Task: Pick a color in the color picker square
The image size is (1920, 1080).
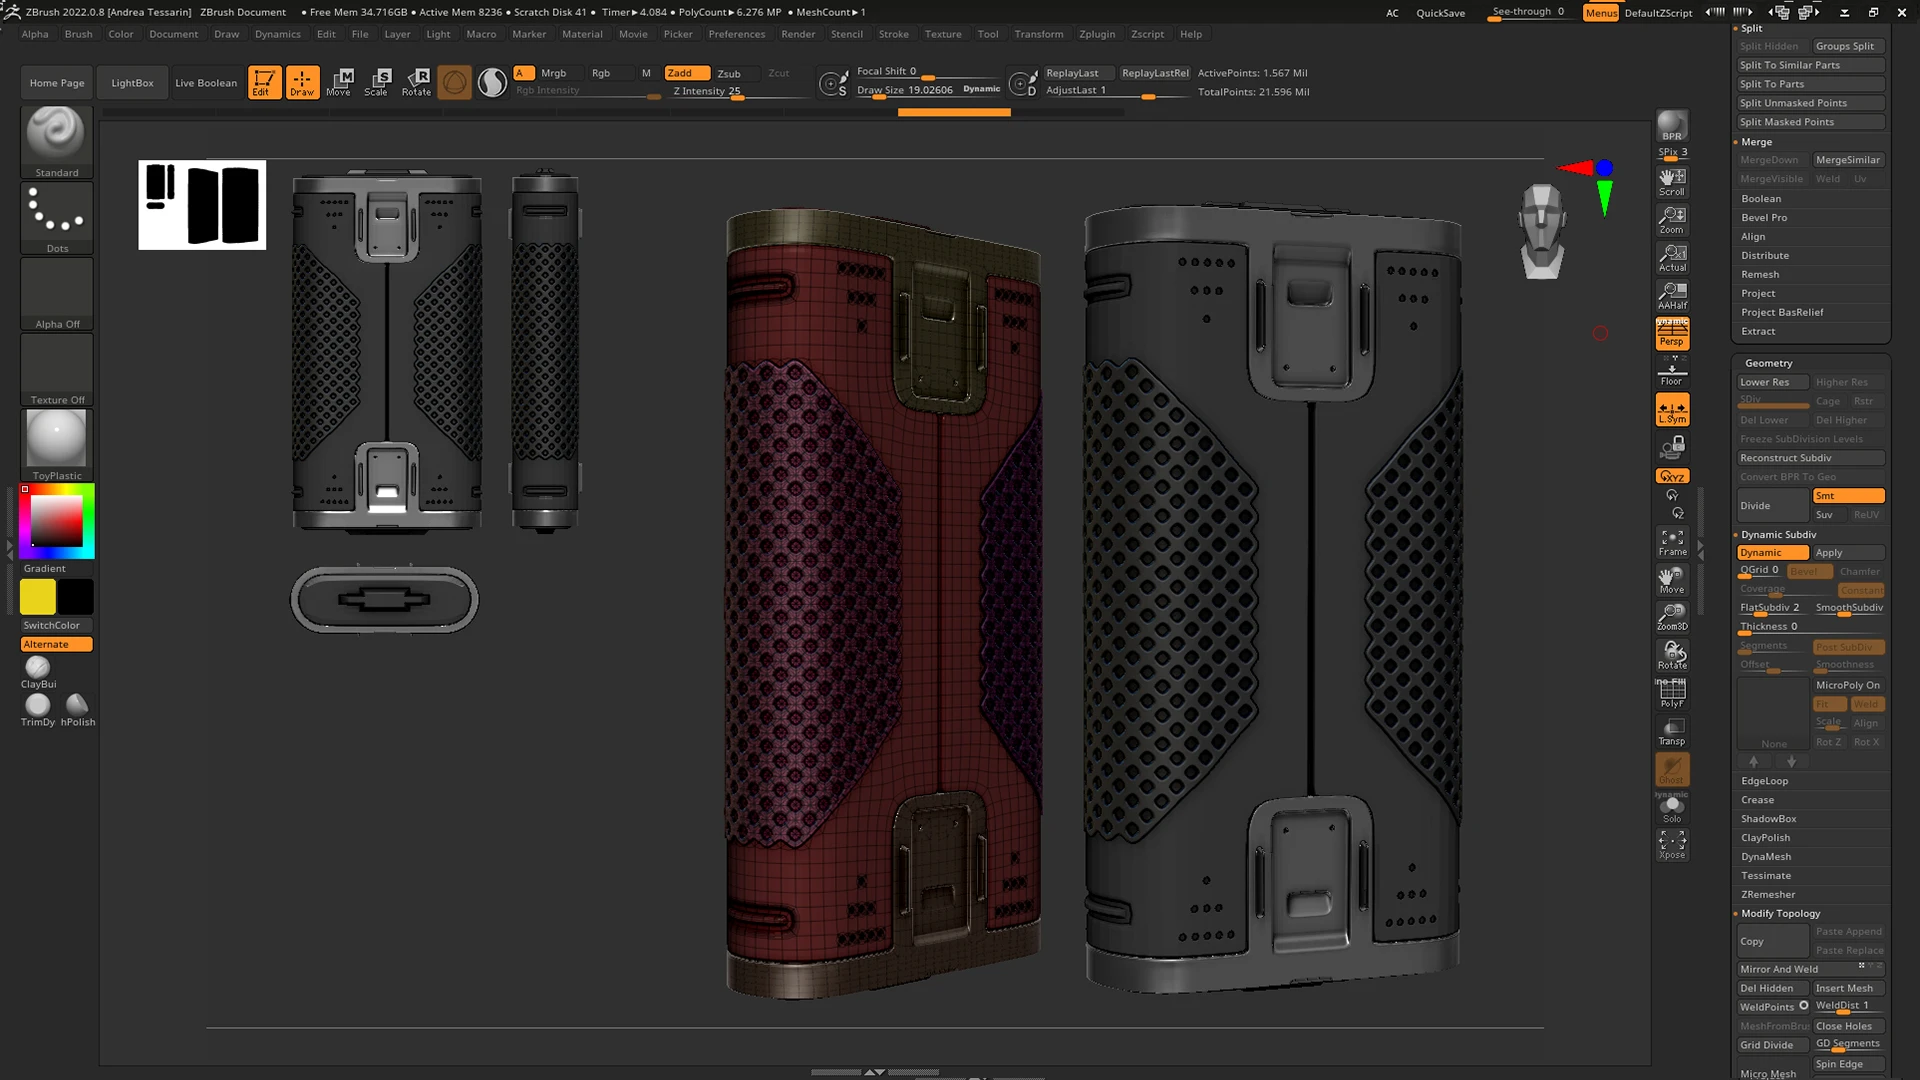Action: (56, 520)
